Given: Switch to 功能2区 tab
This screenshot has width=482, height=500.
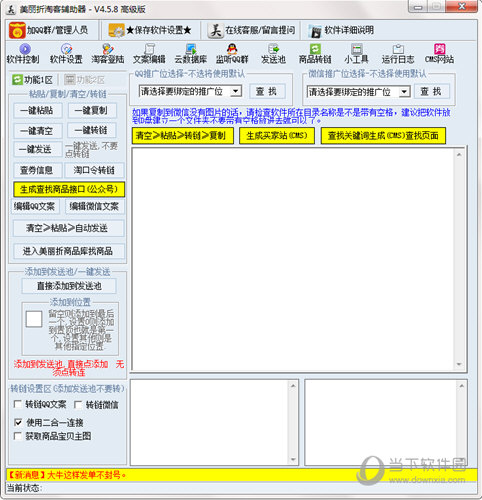Looking at the screenshot, I should [84, 80].
